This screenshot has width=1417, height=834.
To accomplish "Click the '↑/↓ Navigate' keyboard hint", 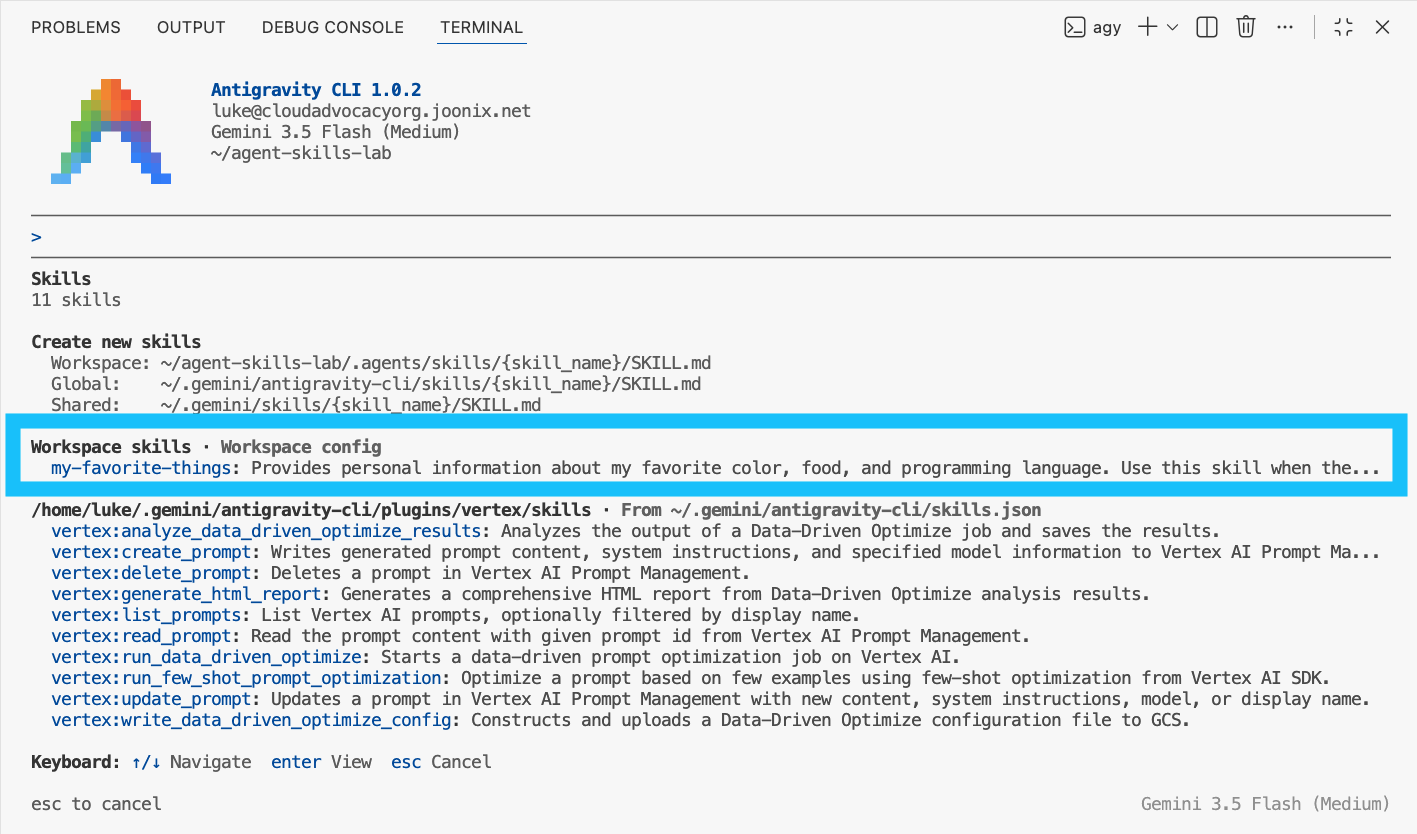I will click(191, 762).
